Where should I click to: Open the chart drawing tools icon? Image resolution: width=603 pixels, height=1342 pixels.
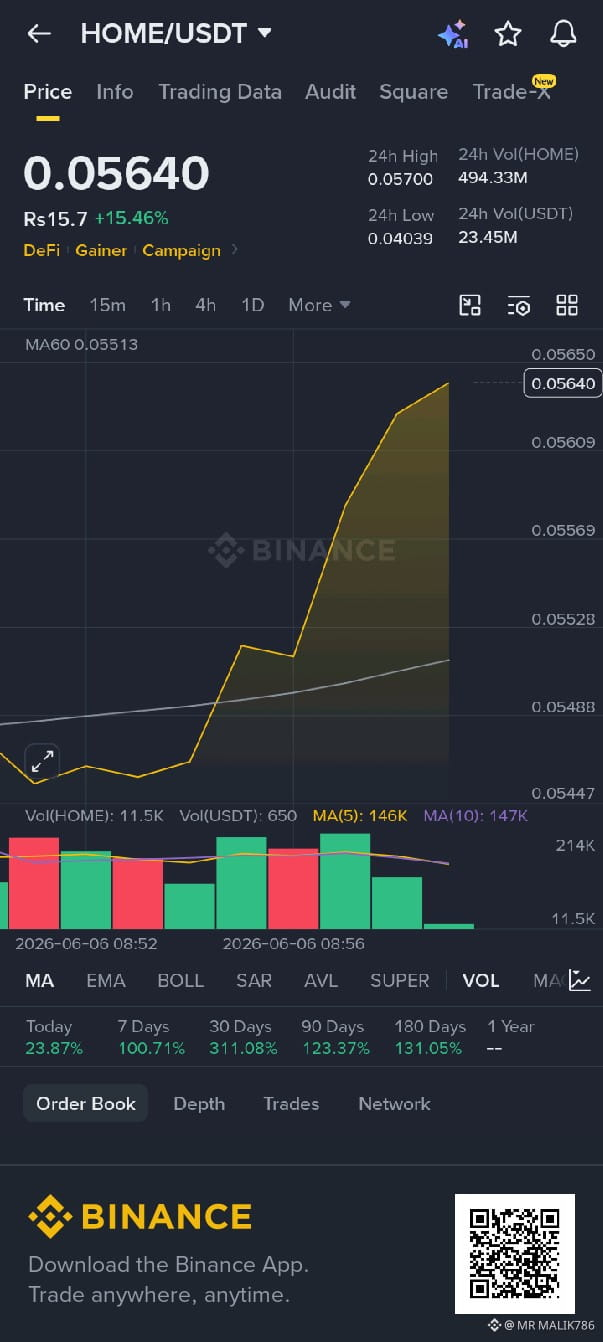(470, 305)
